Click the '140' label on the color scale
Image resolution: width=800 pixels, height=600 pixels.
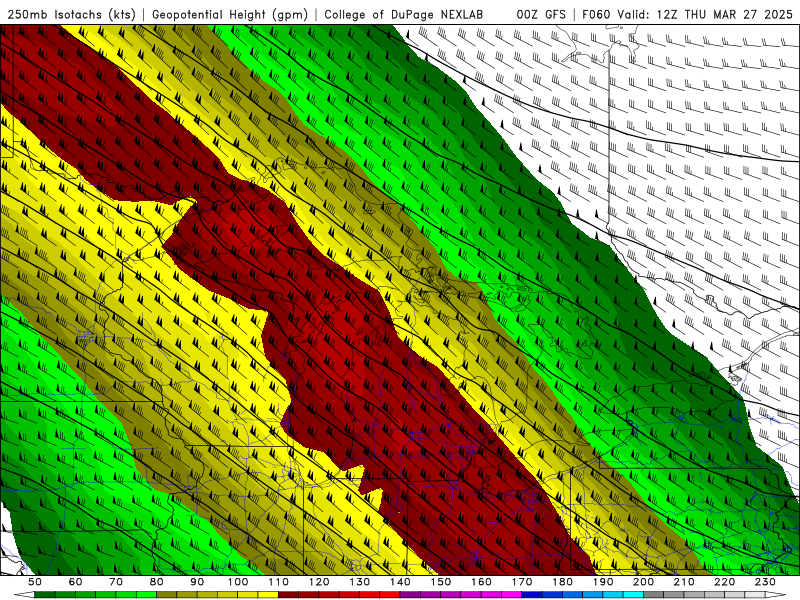tap(400, 582)
